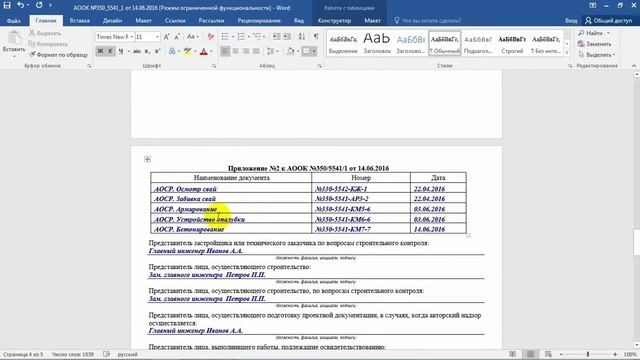Open the borders dropdown arrow
Viewport: 640px width, 360px height.
pos(314,51)
